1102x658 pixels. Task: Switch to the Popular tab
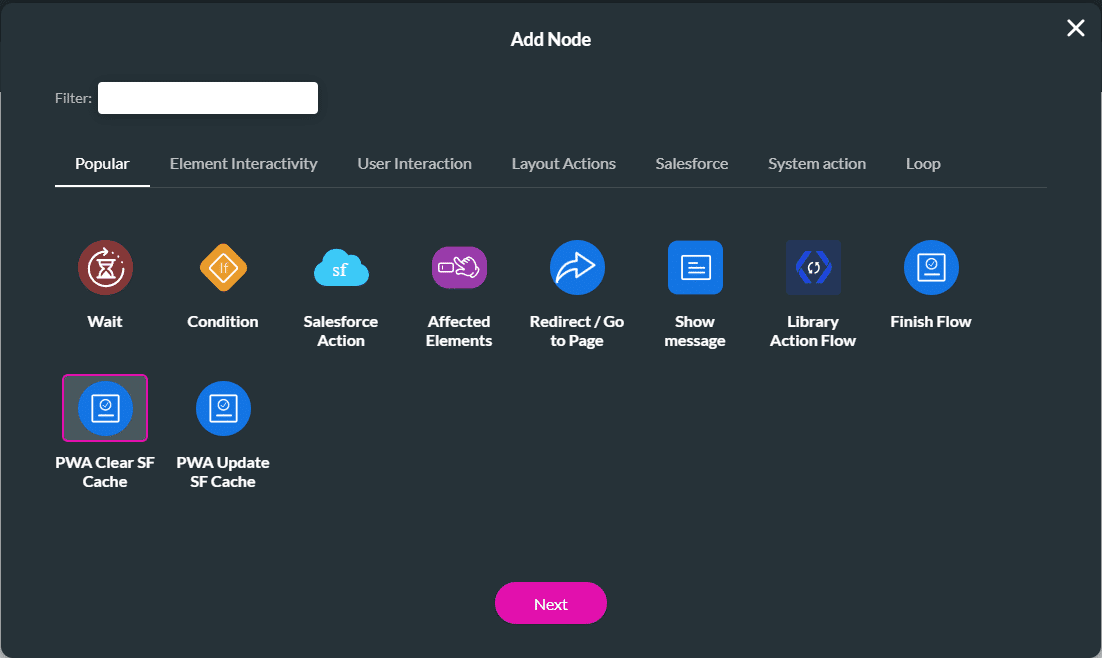pyautogui.click(x=102, y=164)
